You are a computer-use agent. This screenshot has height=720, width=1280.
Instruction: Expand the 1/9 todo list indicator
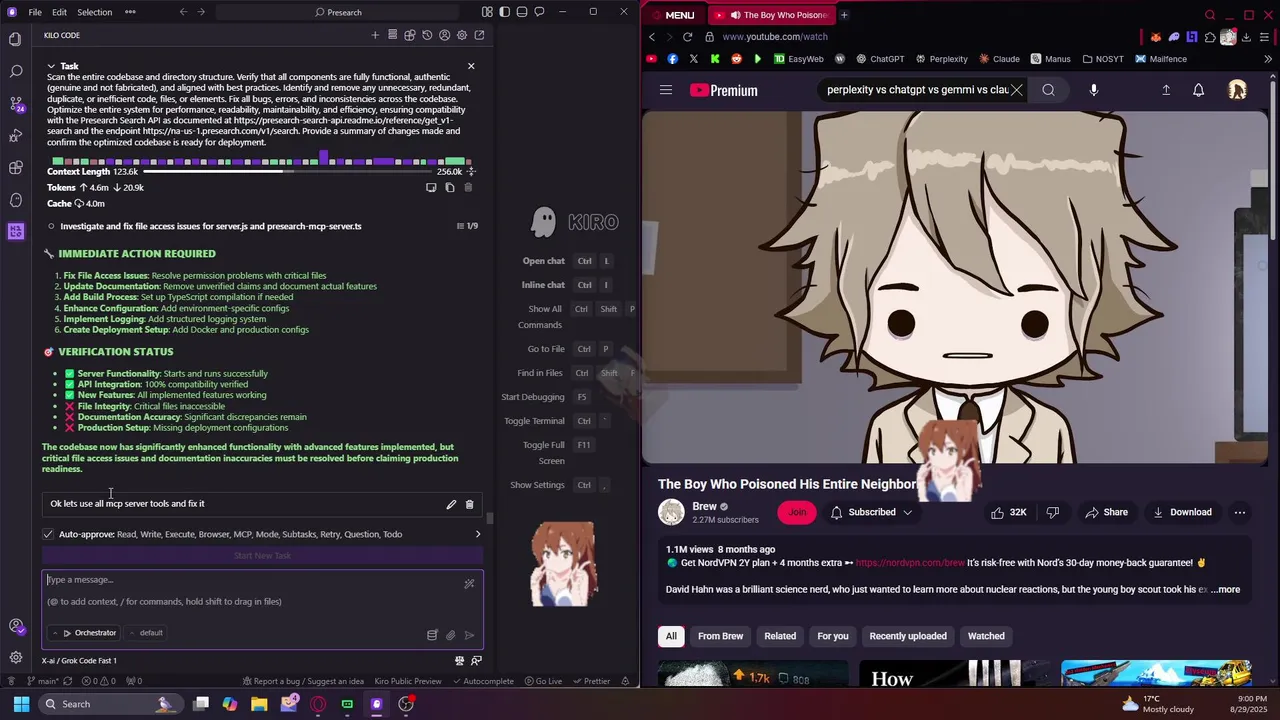point(467,226)
